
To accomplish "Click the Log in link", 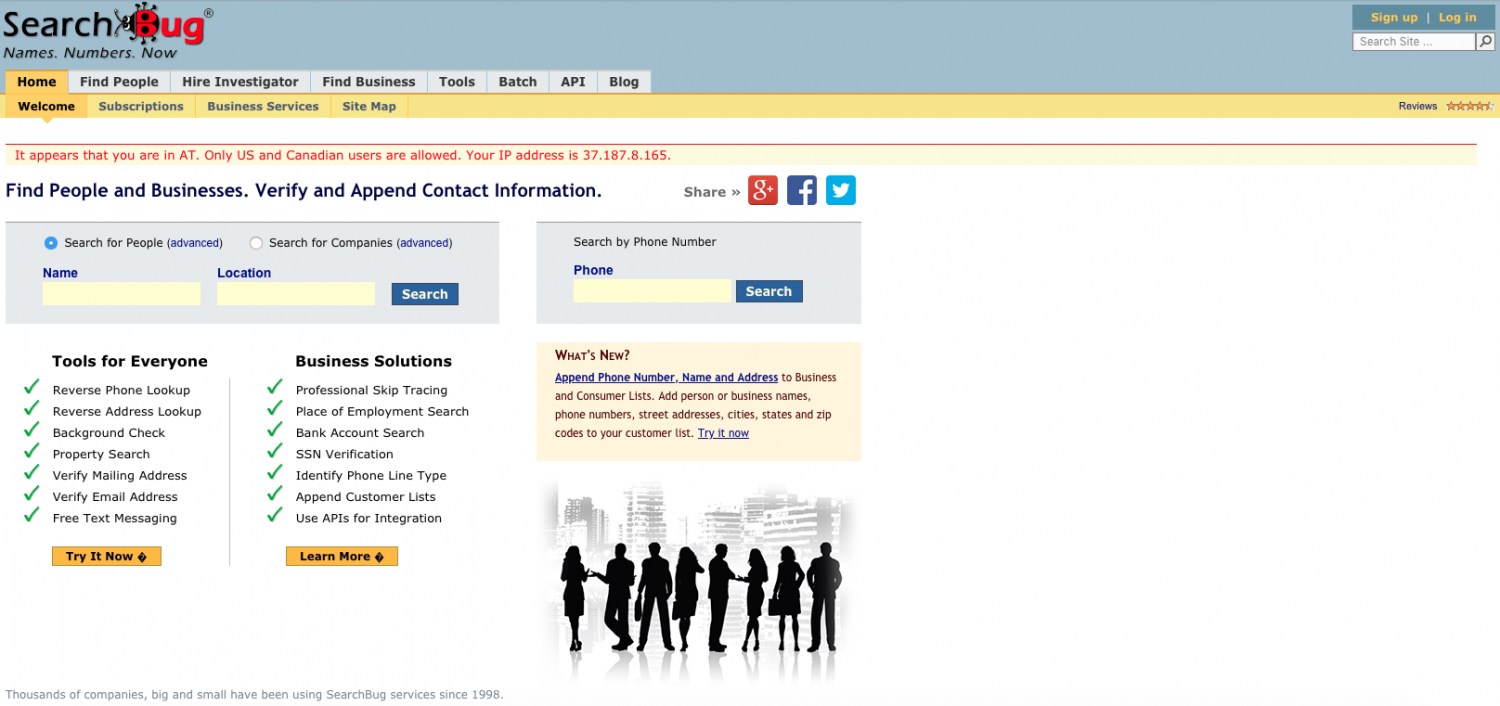I will click(1457, 17).
